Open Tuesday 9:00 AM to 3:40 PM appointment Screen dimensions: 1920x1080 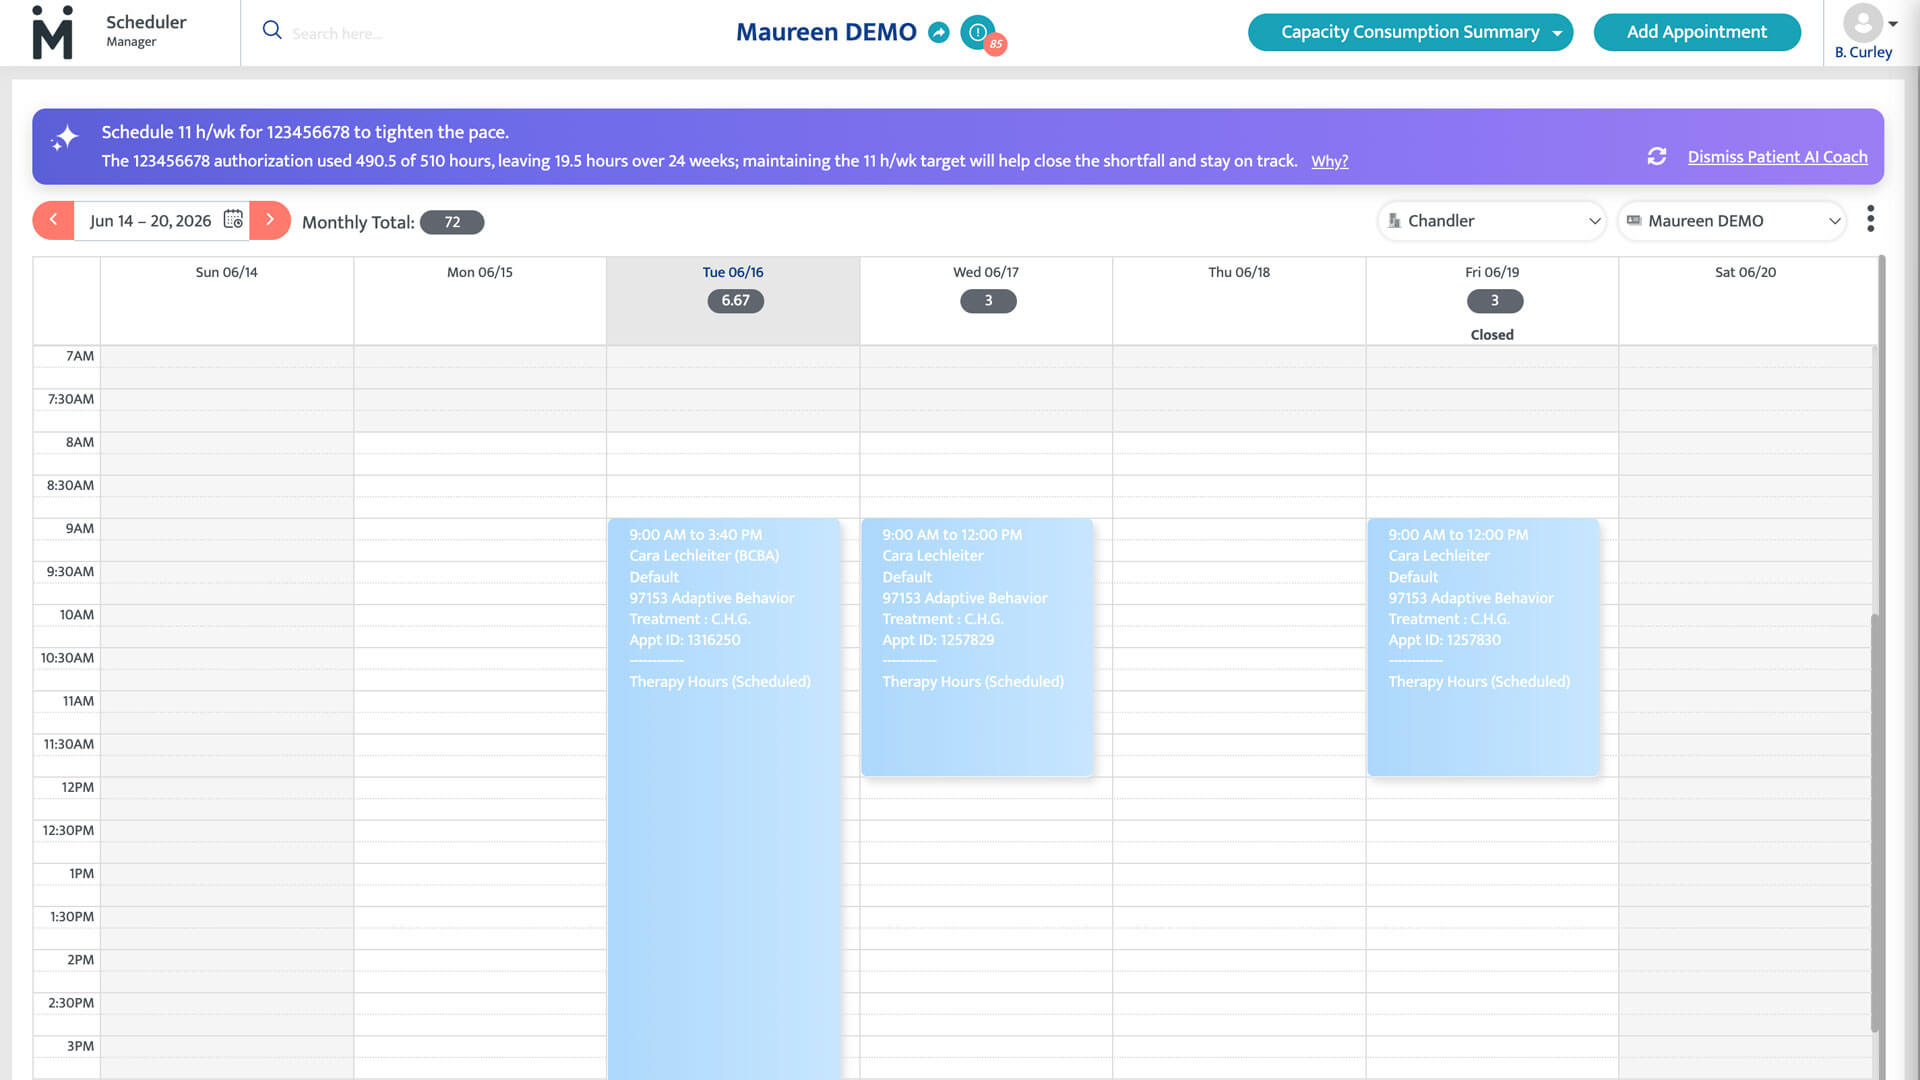[x=724, y=798]
